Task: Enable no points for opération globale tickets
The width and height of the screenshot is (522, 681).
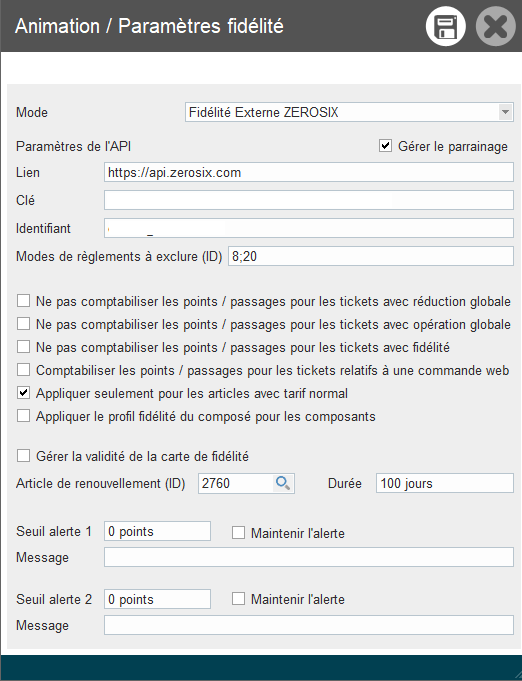Action: tap(23, 324)
